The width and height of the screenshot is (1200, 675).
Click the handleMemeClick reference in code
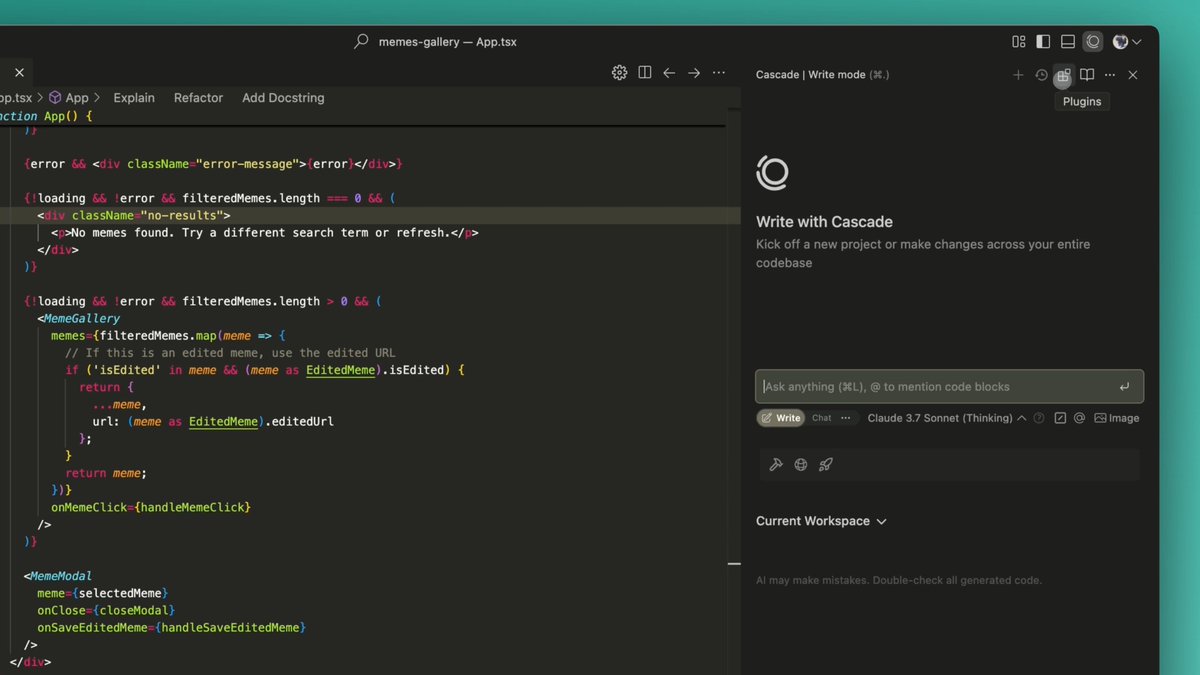click(x=192, y=508)
